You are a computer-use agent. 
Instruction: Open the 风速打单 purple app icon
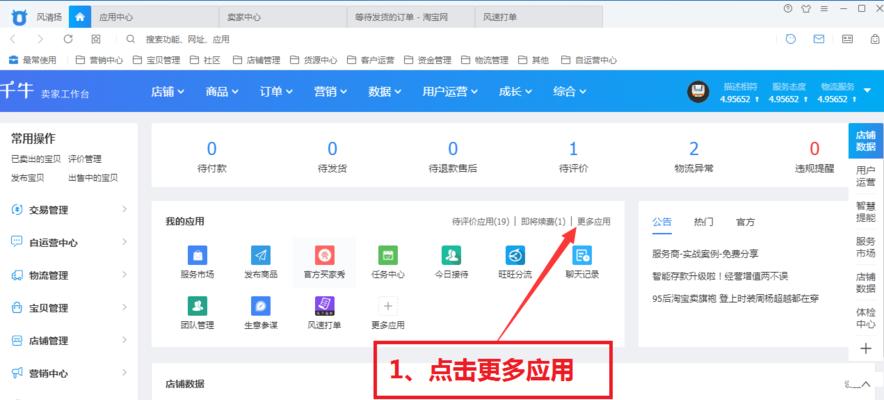pos(324,306)
